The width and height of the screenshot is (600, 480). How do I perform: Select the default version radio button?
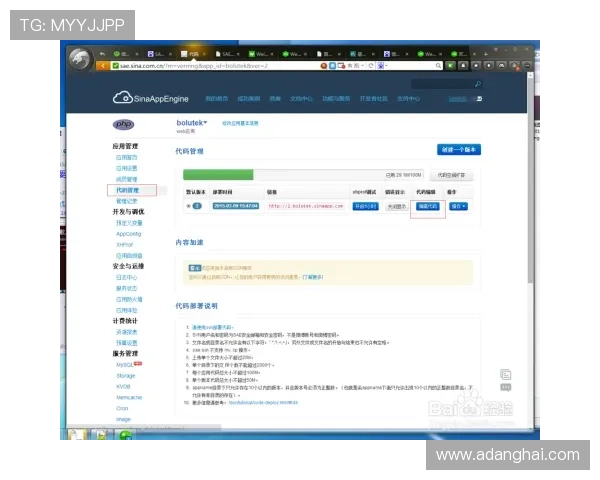pos(188,206)
